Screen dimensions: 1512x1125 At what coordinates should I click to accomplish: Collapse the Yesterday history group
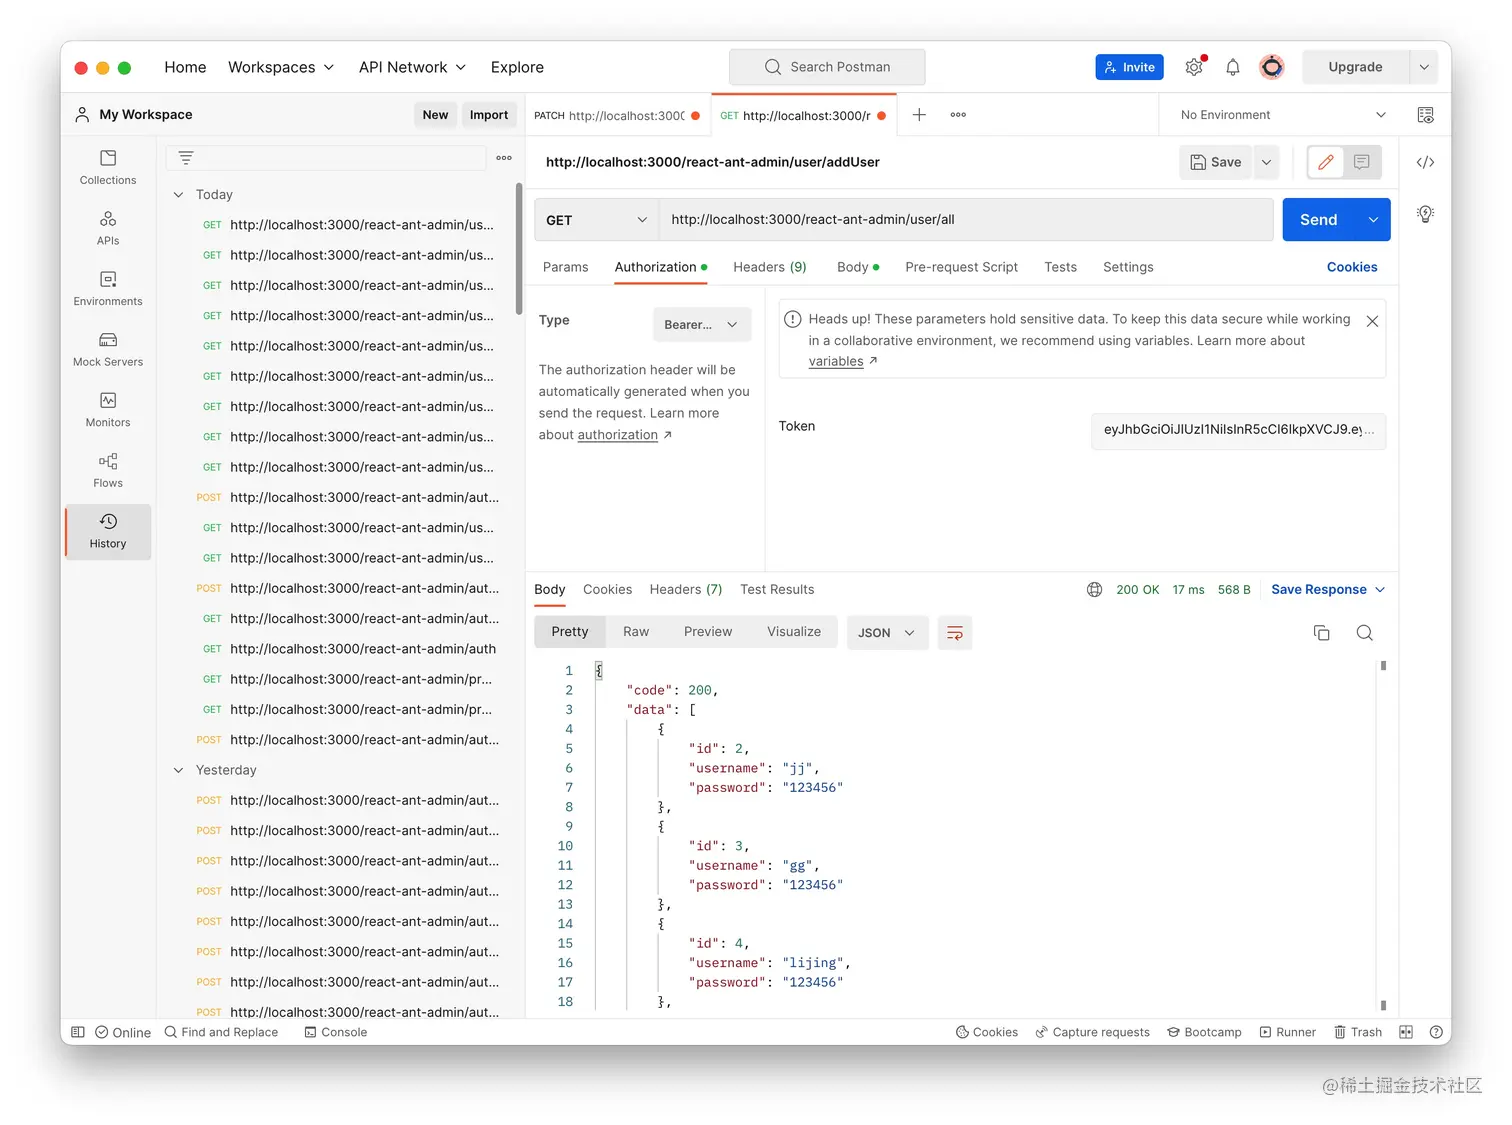179,770
